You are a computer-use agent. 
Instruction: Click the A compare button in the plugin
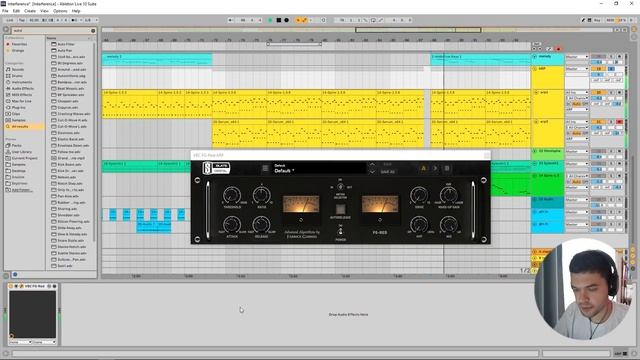click(423, 168)
